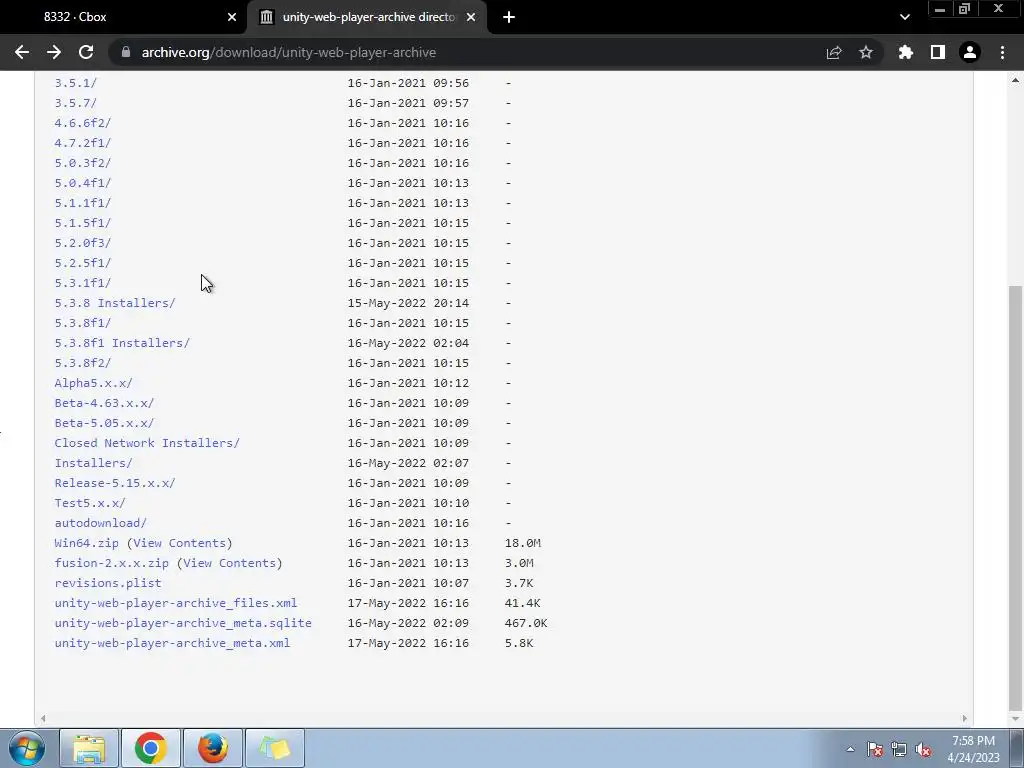Viewport: 1024px width, 768px height.
Task: Open the Test5.x.x/ folder
Action: click(90, 503)
